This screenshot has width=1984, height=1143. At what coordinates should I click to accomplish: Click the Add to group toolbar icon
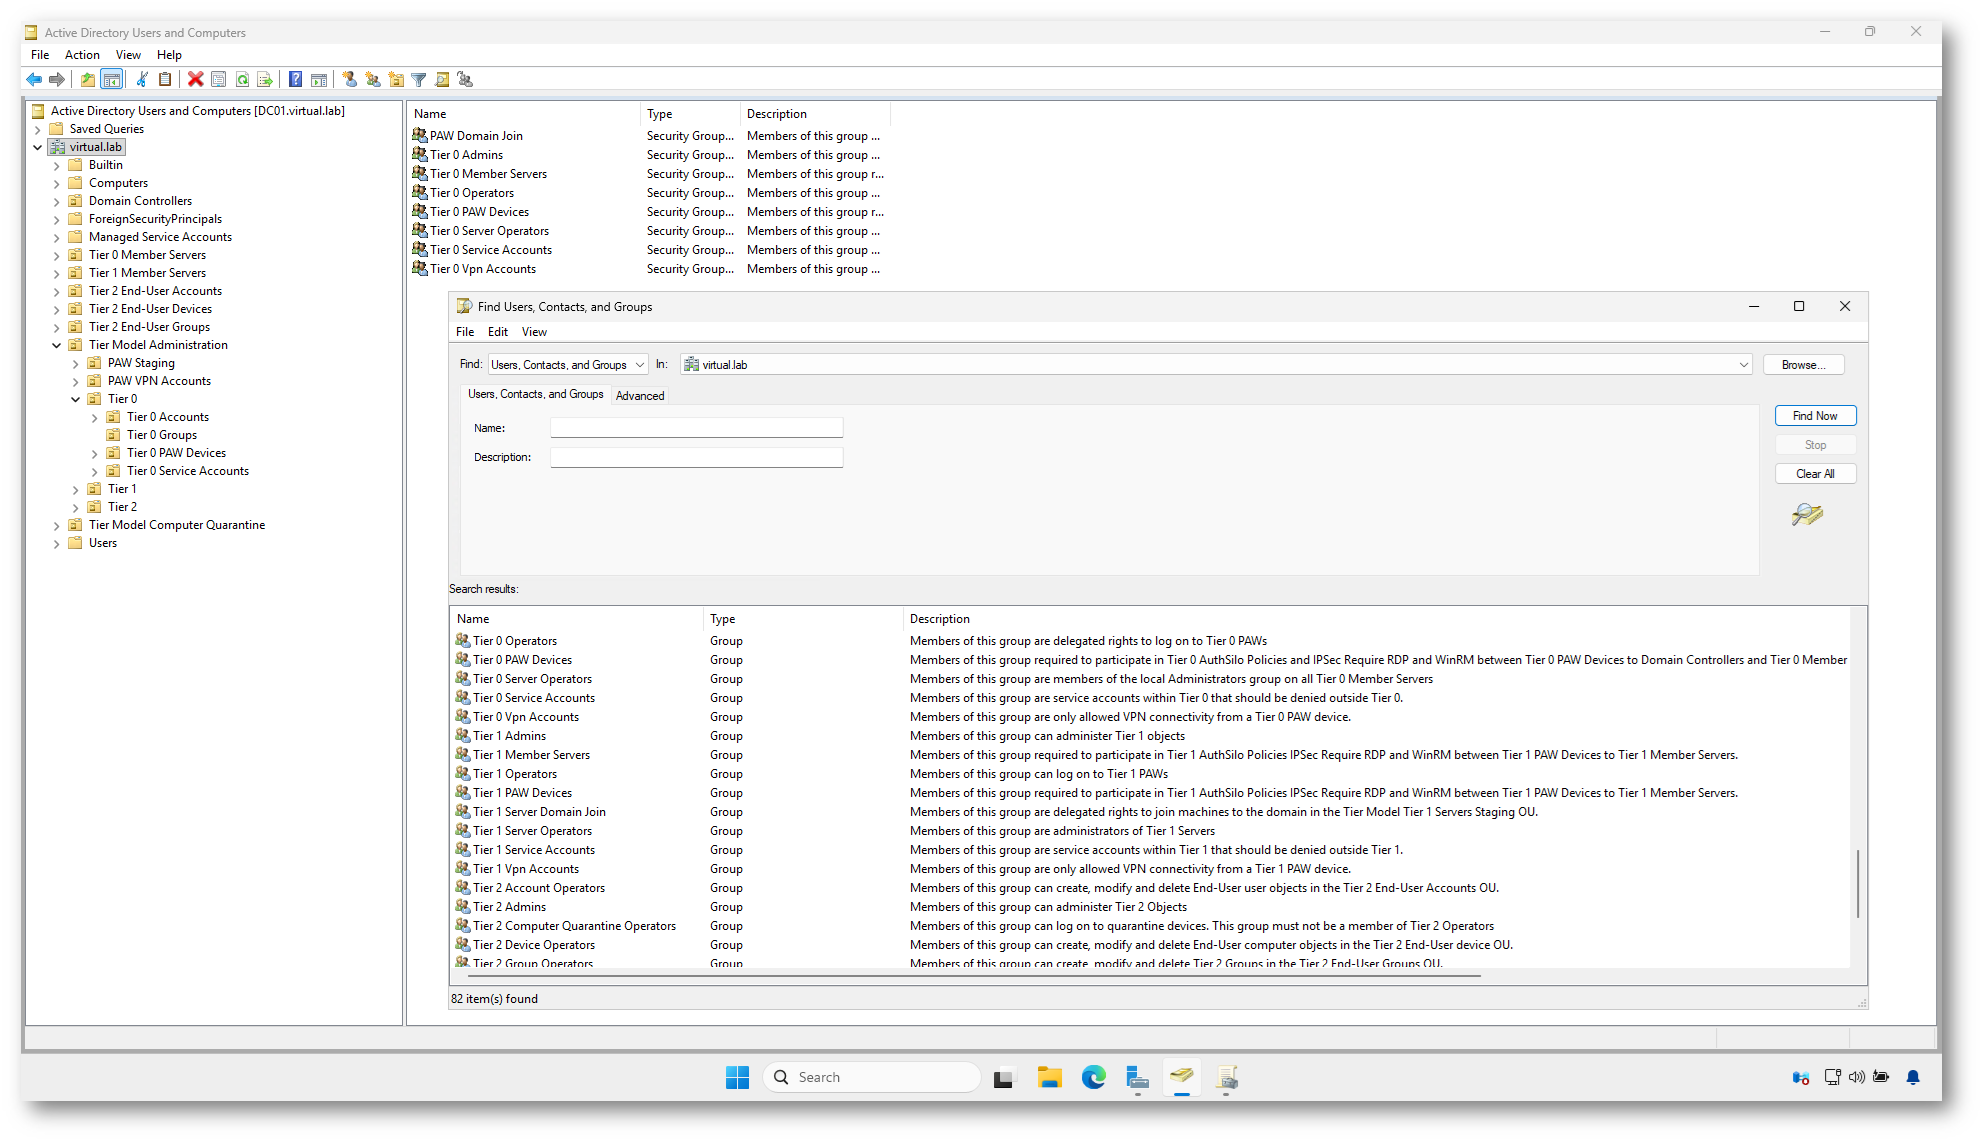(465, 79)
